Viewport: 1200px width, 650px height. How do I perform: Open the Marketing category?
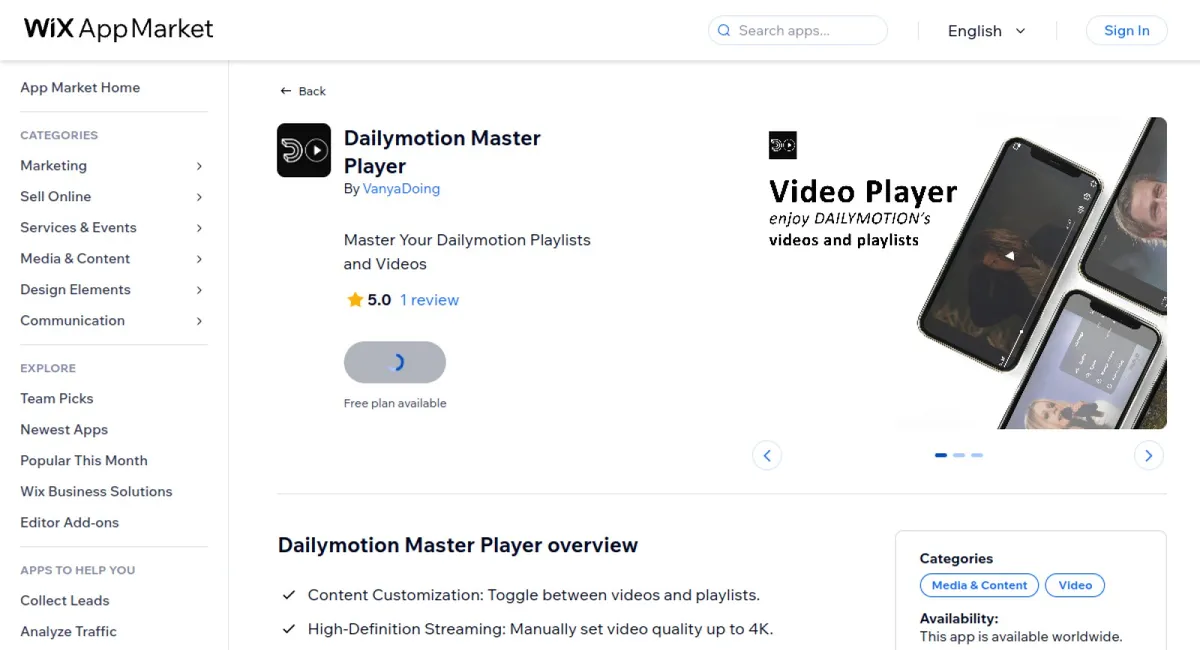pos(53,166)
